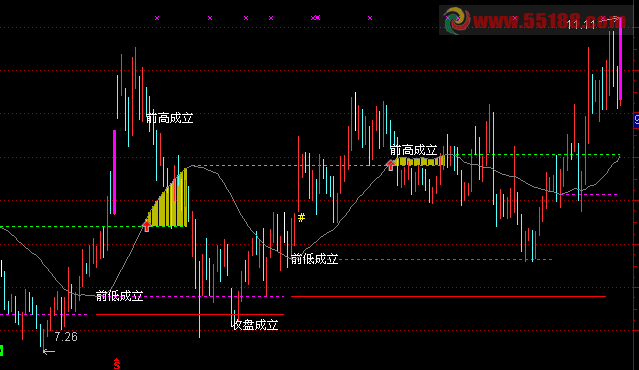Click the white left arrow beside the 7.26 low

pos(49,351)
